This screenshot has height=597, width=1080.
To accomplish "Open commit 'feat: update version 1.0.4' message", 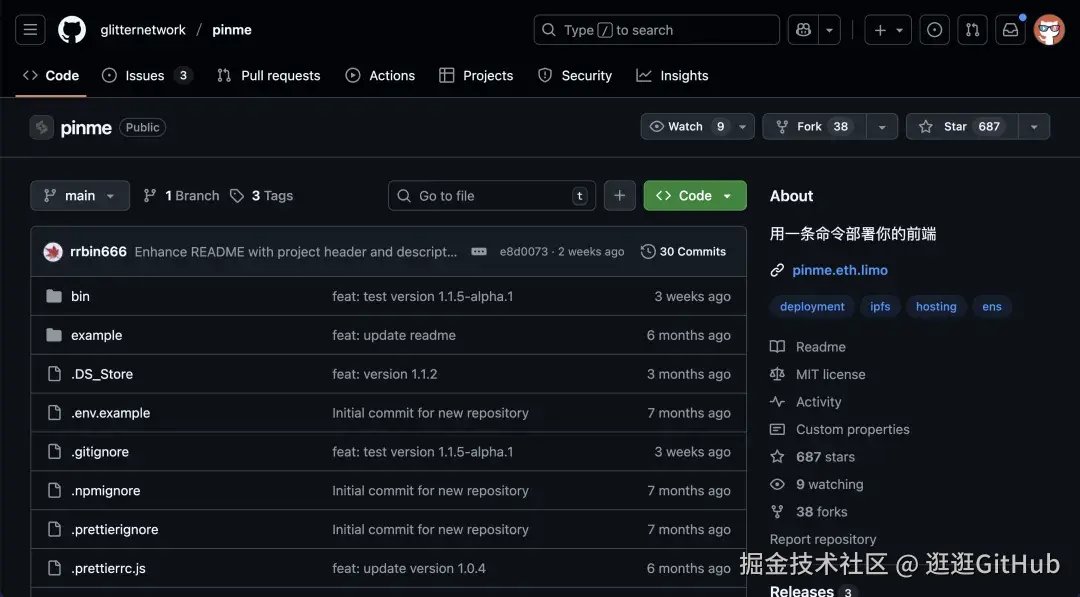I will [408, 569].
